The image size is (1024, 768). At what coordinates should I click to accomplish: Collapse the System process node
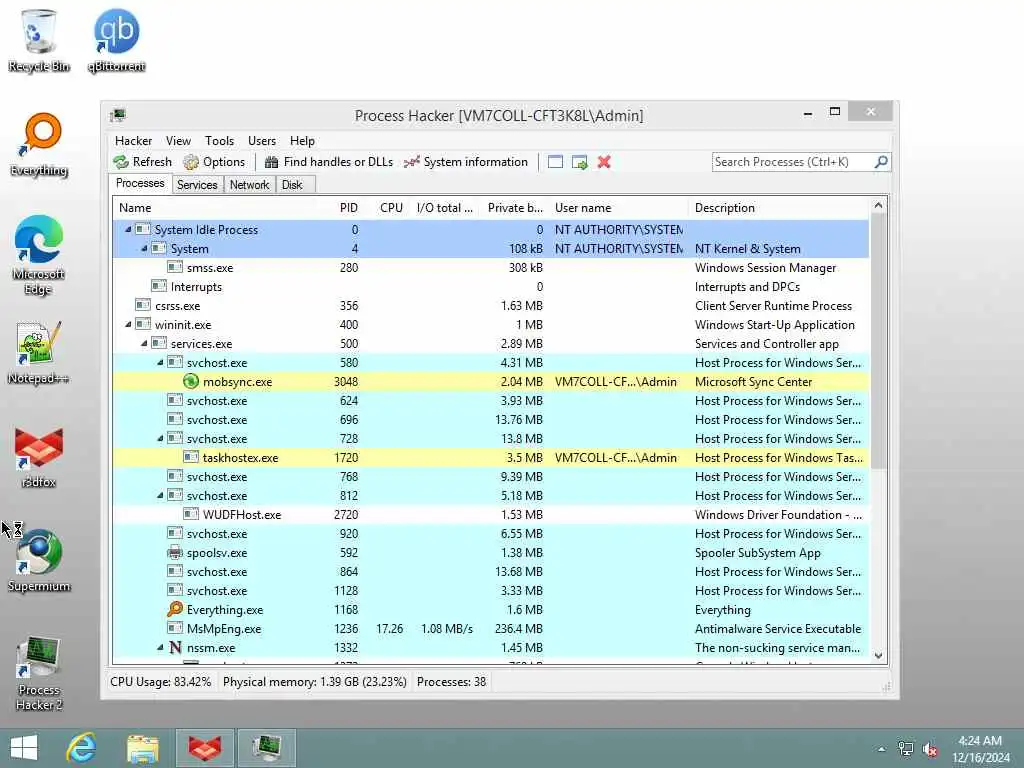(144, 248)
